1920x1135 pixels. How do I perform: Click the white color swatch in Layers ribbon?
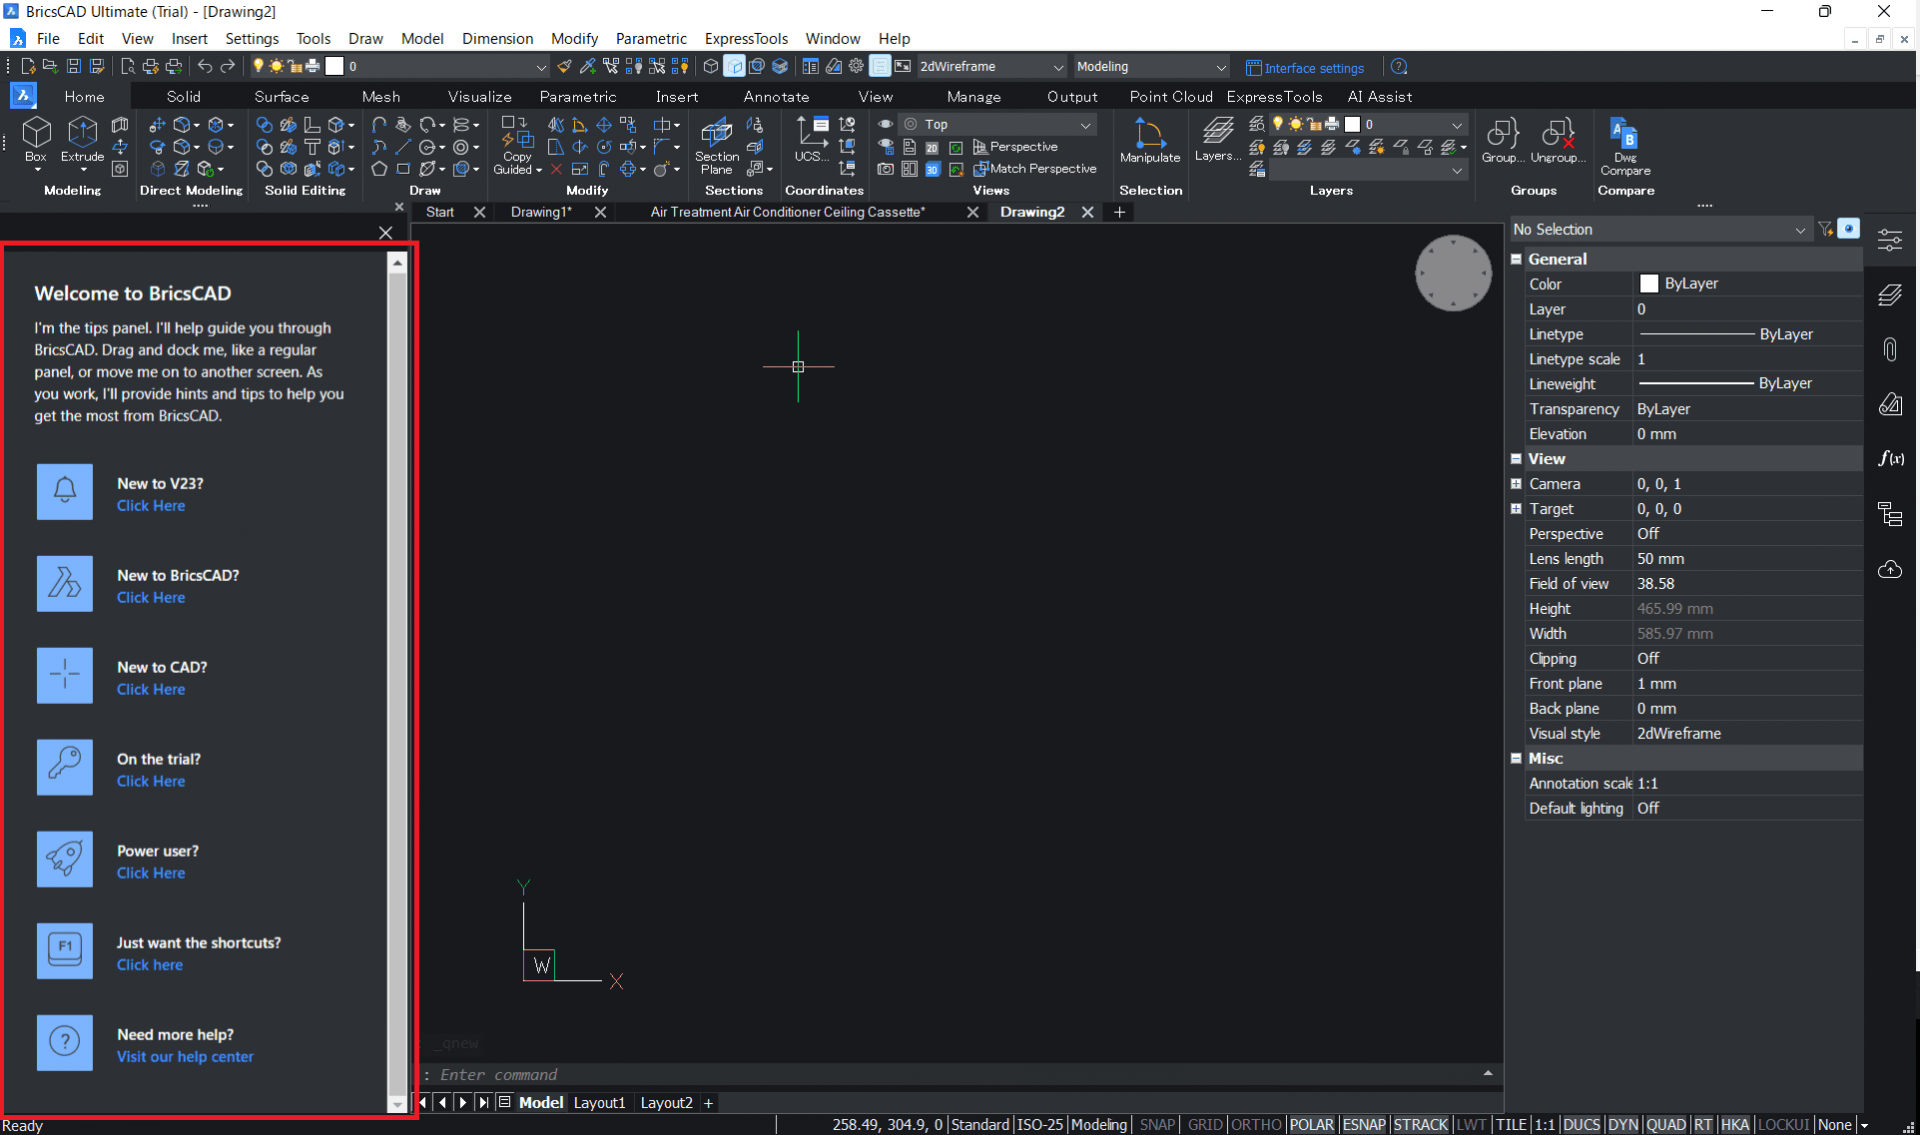point(1352,124)
